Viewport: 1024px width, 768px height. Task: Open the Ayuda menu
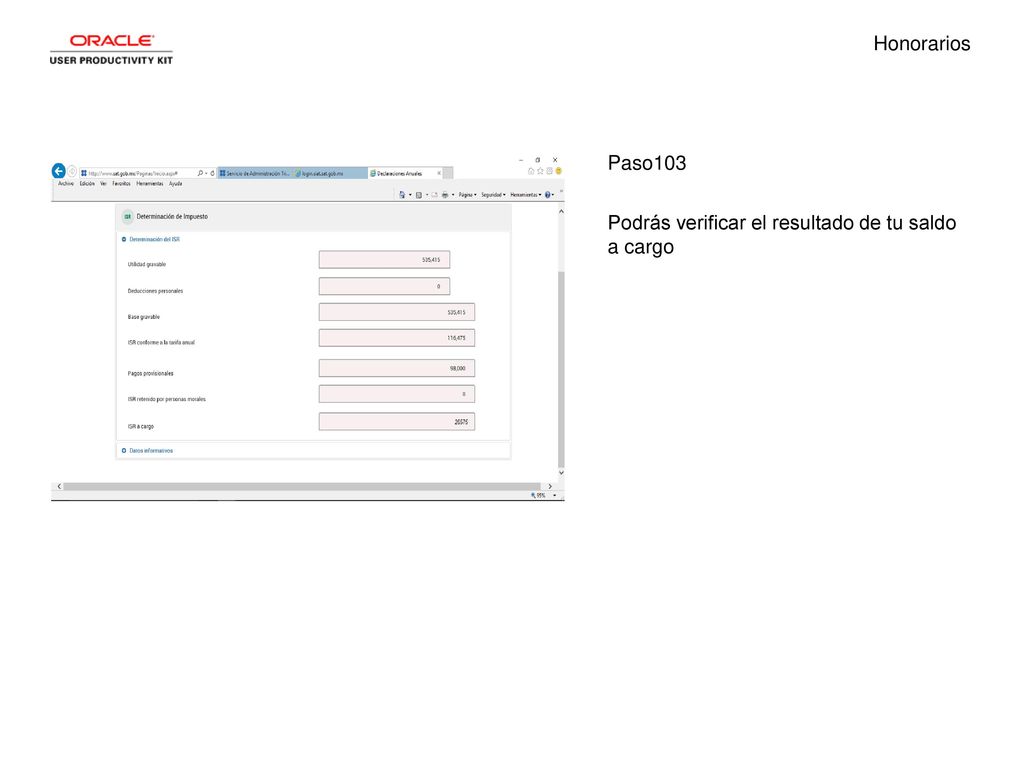[x=176, y=184]
